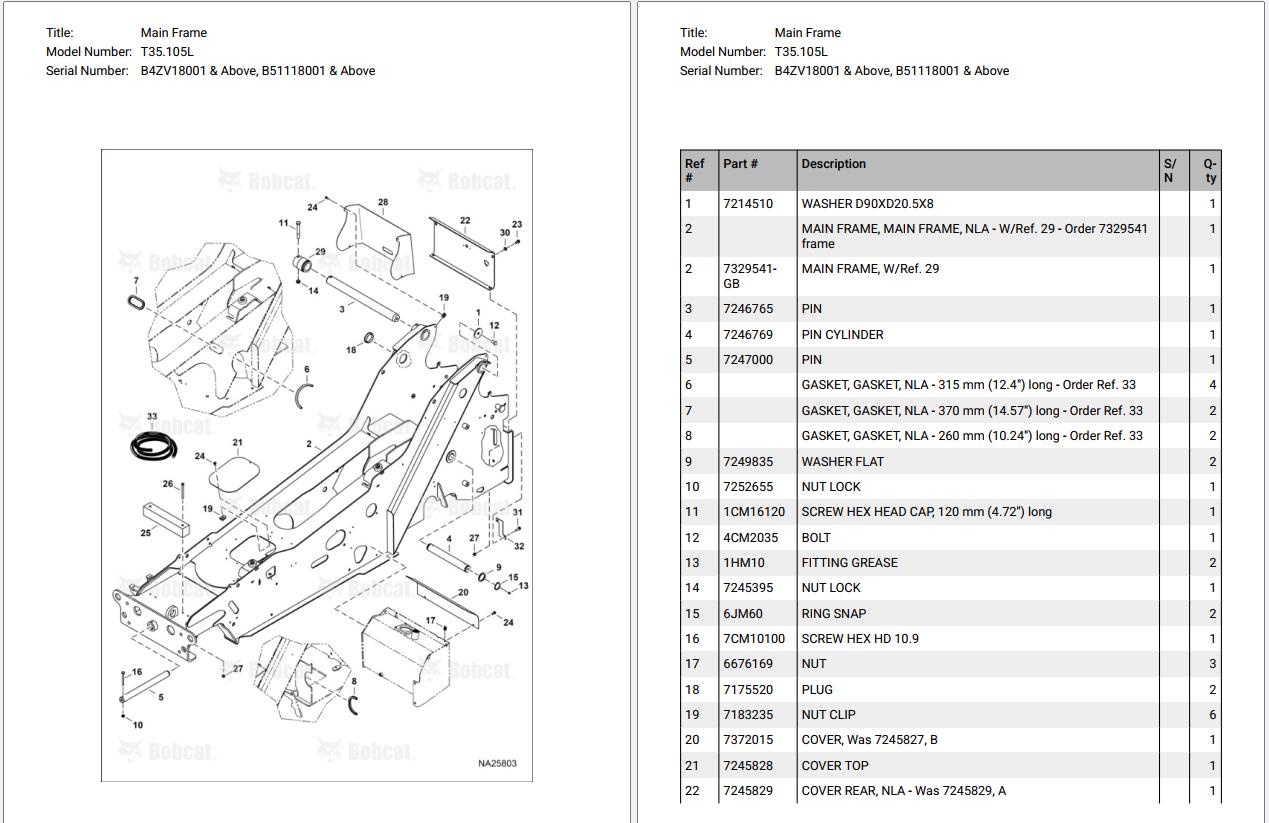Select the 315 mm gasket description row
This screenshot has width=1269, height=823.
click(x=968, y=385)
